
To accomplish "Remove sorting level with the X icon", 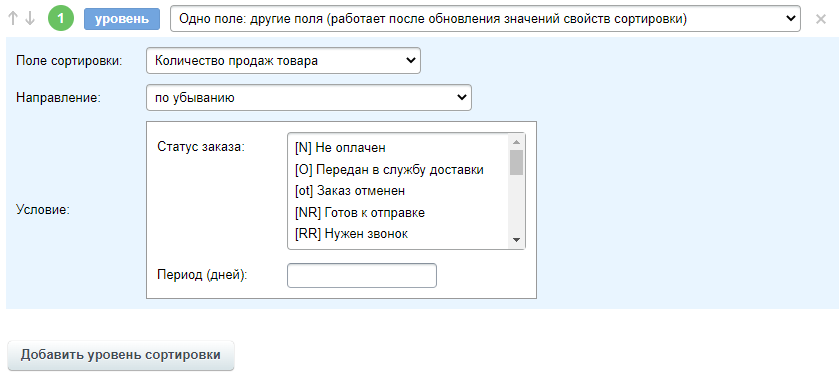I will [x=820, y=19].
